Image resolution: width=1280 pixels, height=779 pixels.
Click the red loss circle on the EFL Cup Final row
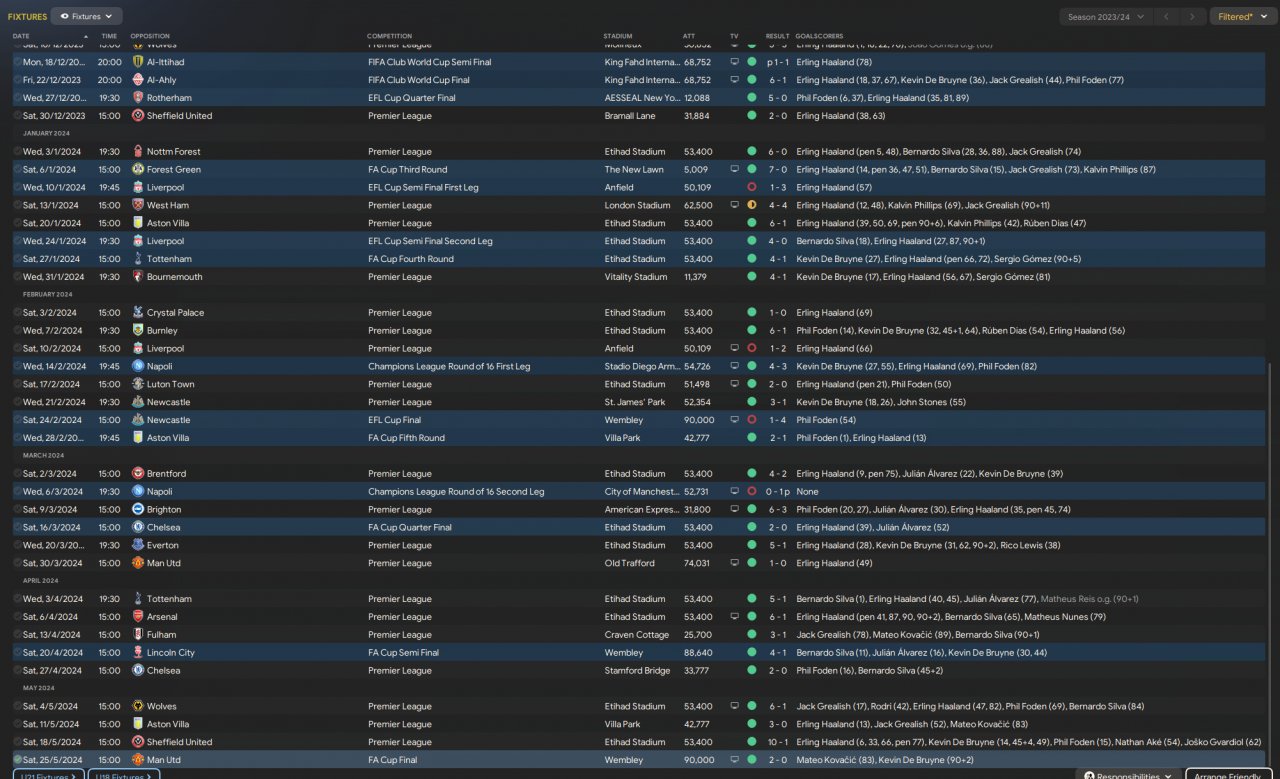[751, 420]
